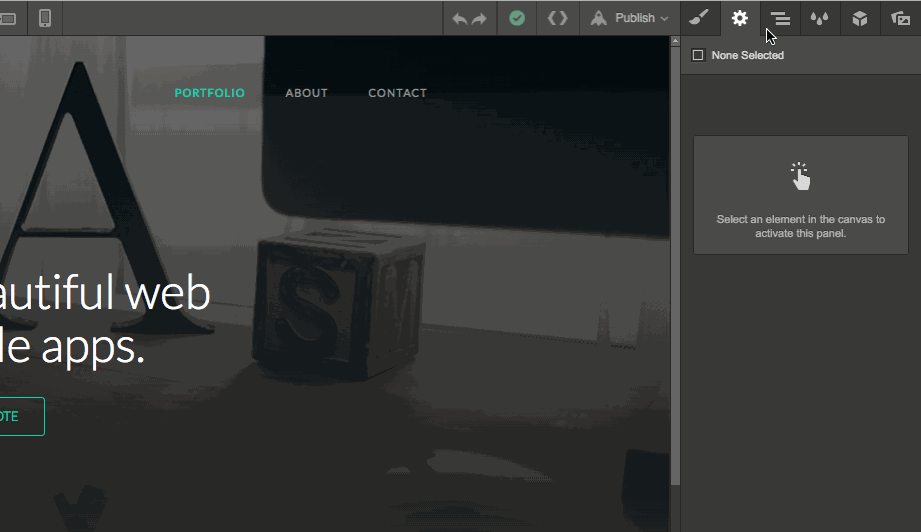
Task: Open the Assets images panel
Action: click(900, 19)
